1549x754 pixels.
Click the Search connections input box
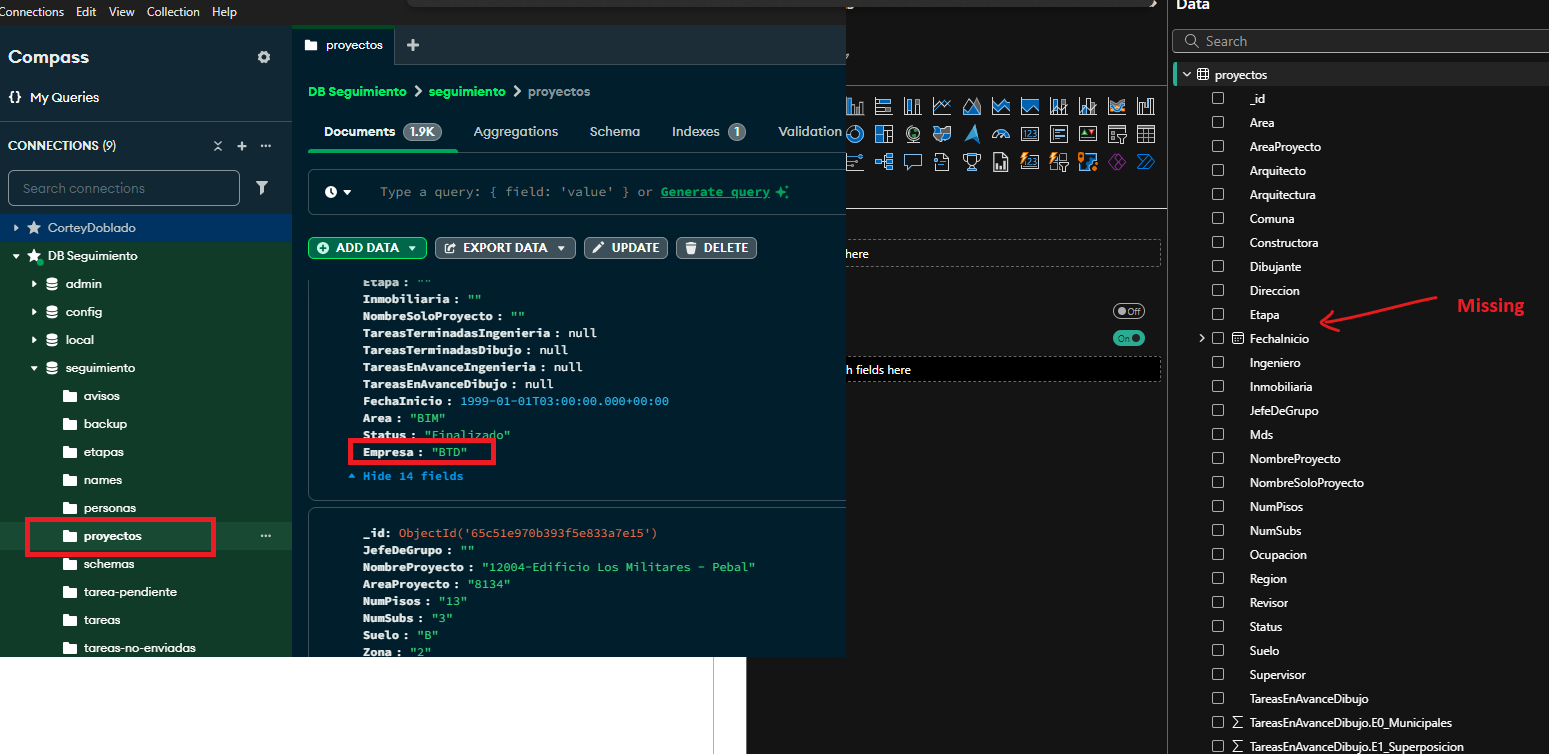click(x=124, y=188)
